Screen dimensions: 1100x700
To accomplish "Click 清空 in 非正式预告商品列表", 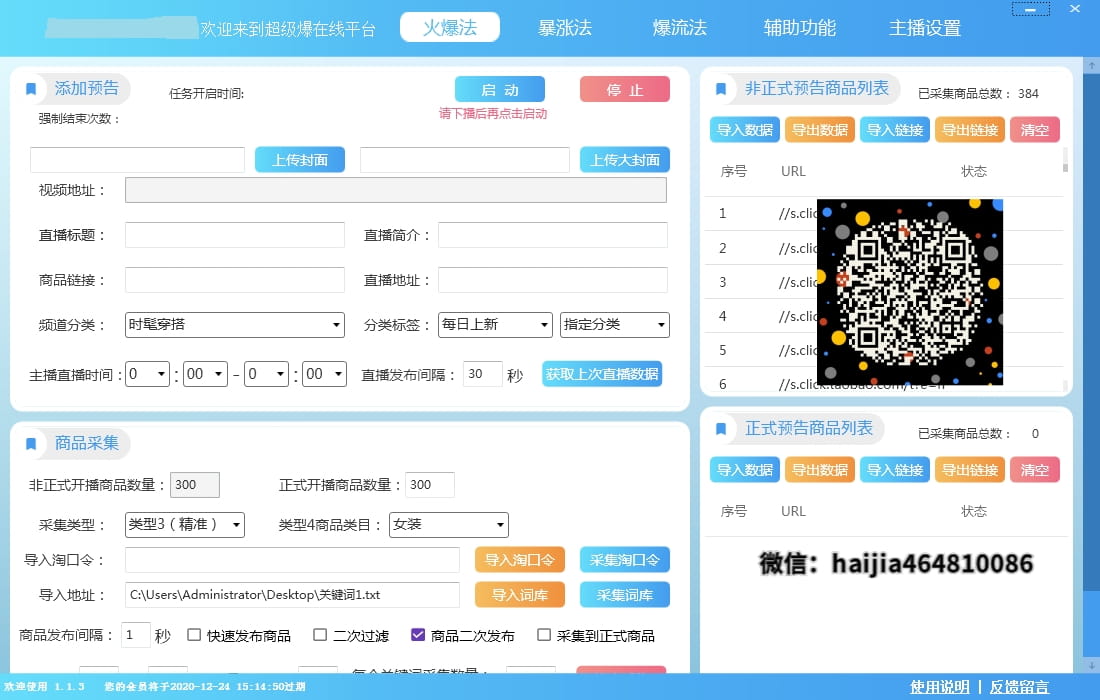I will coord(1034,130).
